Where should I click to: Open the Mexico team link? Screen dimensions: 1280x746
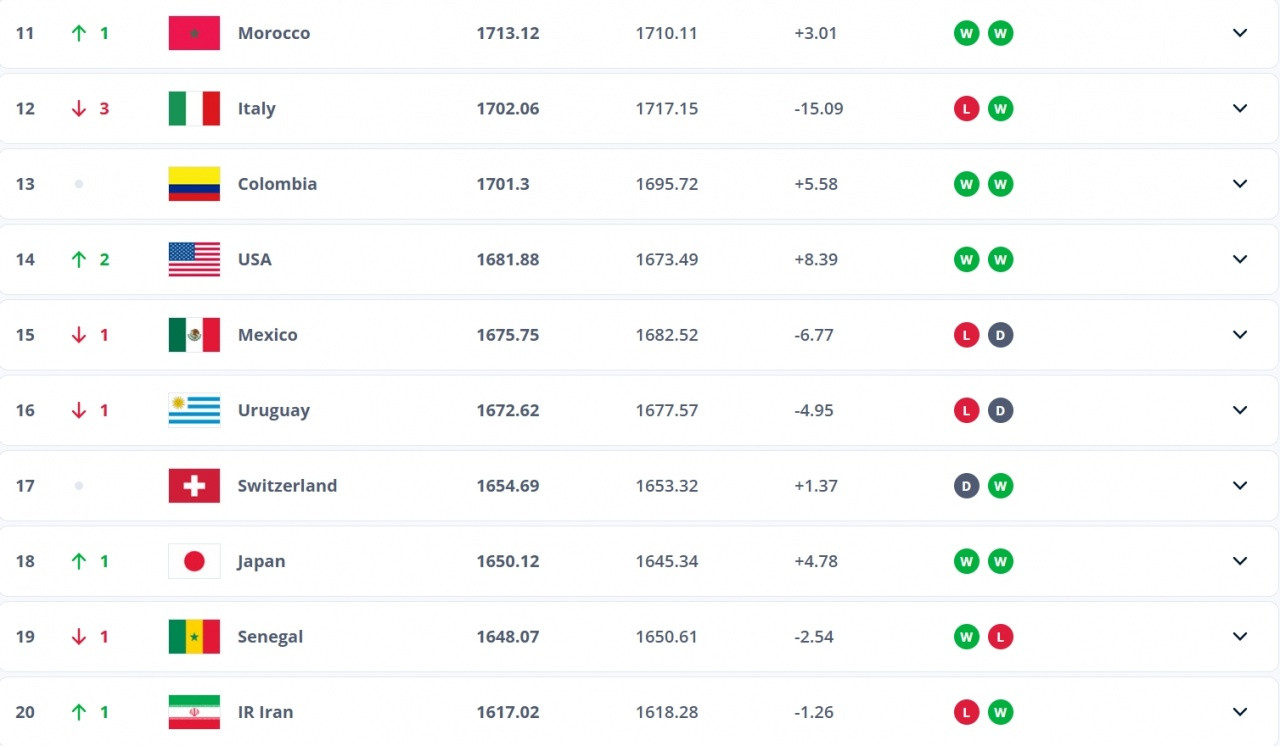tap(267, 335)
